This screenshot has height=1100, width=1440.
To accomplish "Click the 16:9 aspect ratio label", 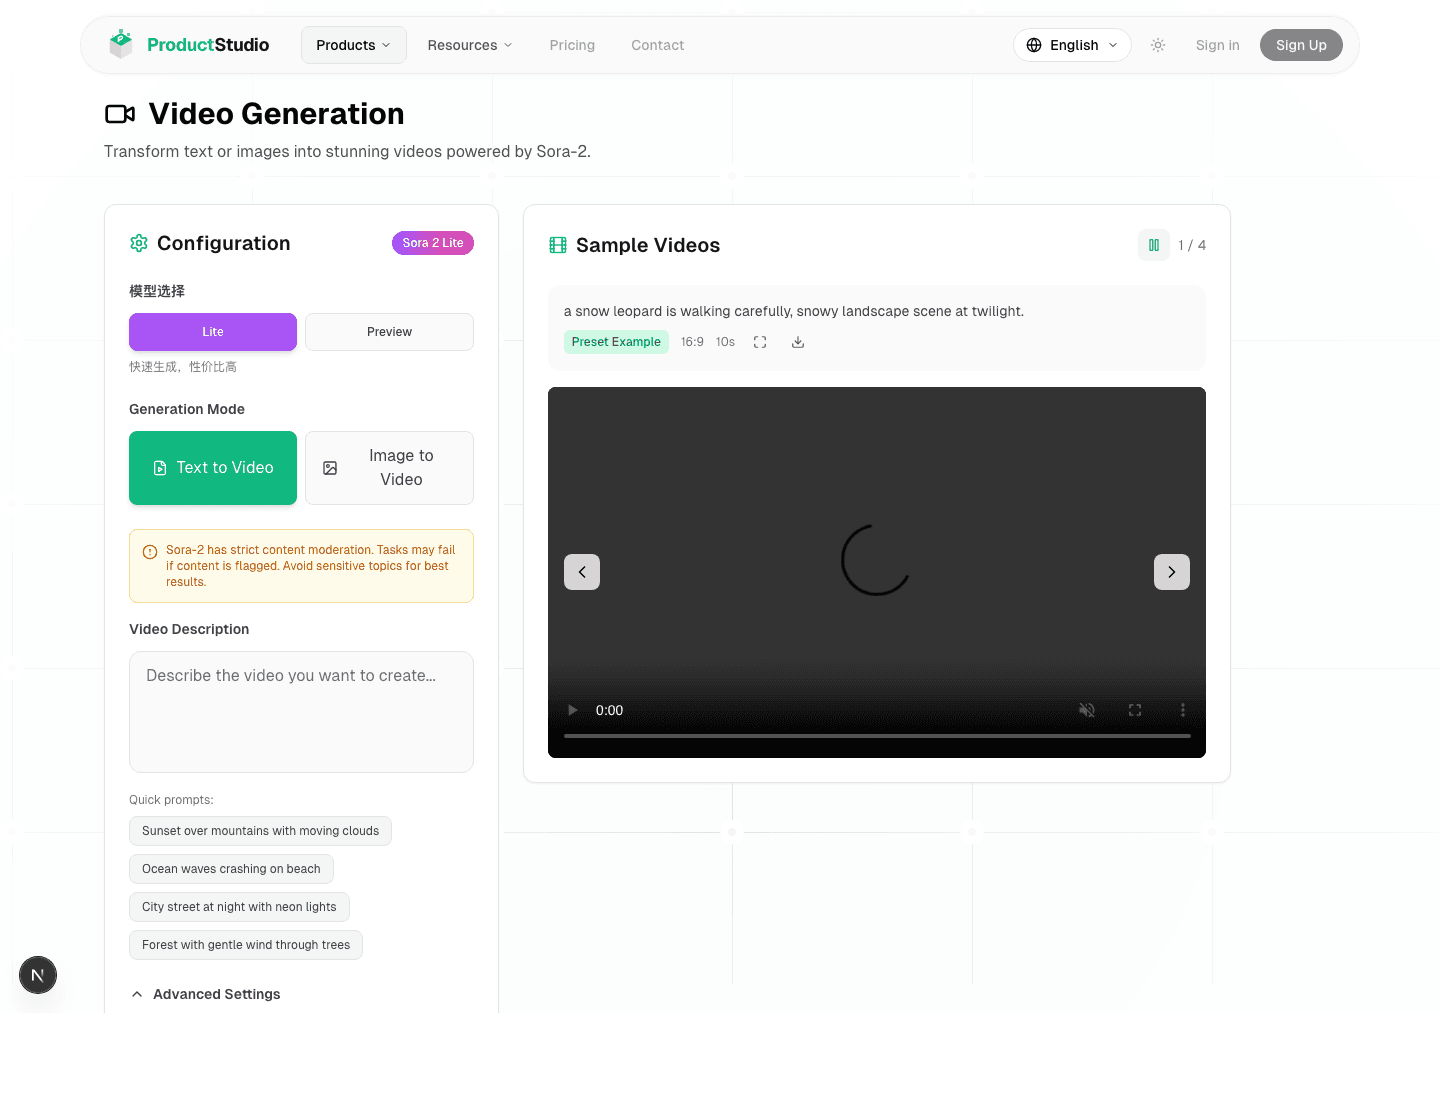I will pyautogui.click(x=692, y=342).
